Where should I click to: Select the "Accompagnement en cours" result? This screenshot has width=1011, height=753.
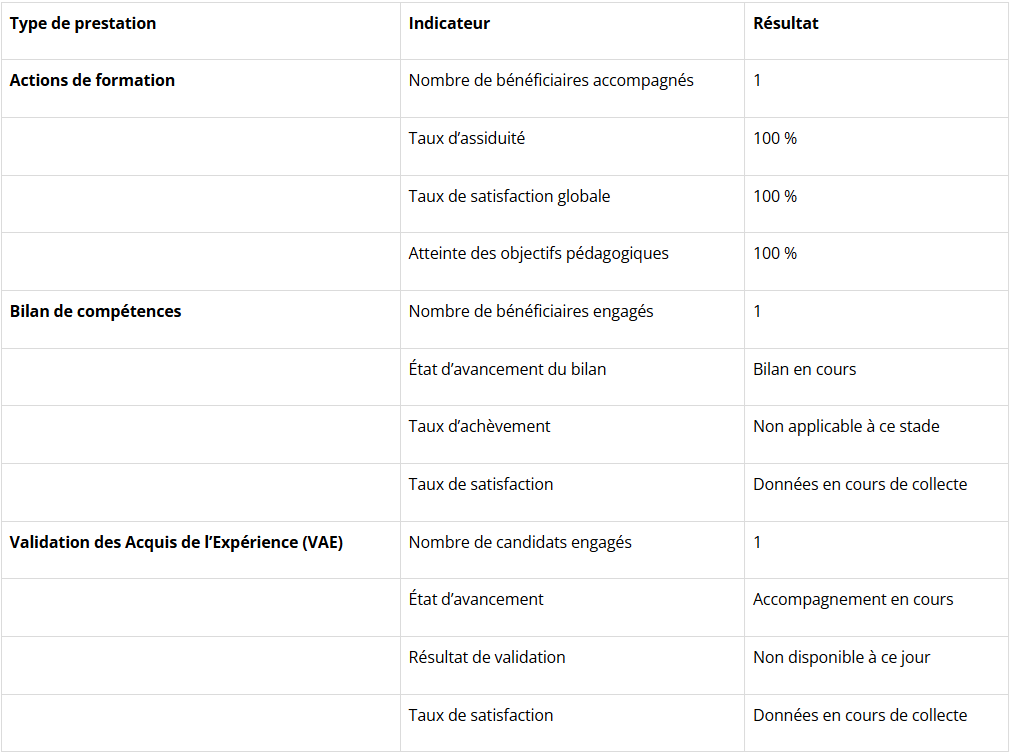tap(853, 599)
